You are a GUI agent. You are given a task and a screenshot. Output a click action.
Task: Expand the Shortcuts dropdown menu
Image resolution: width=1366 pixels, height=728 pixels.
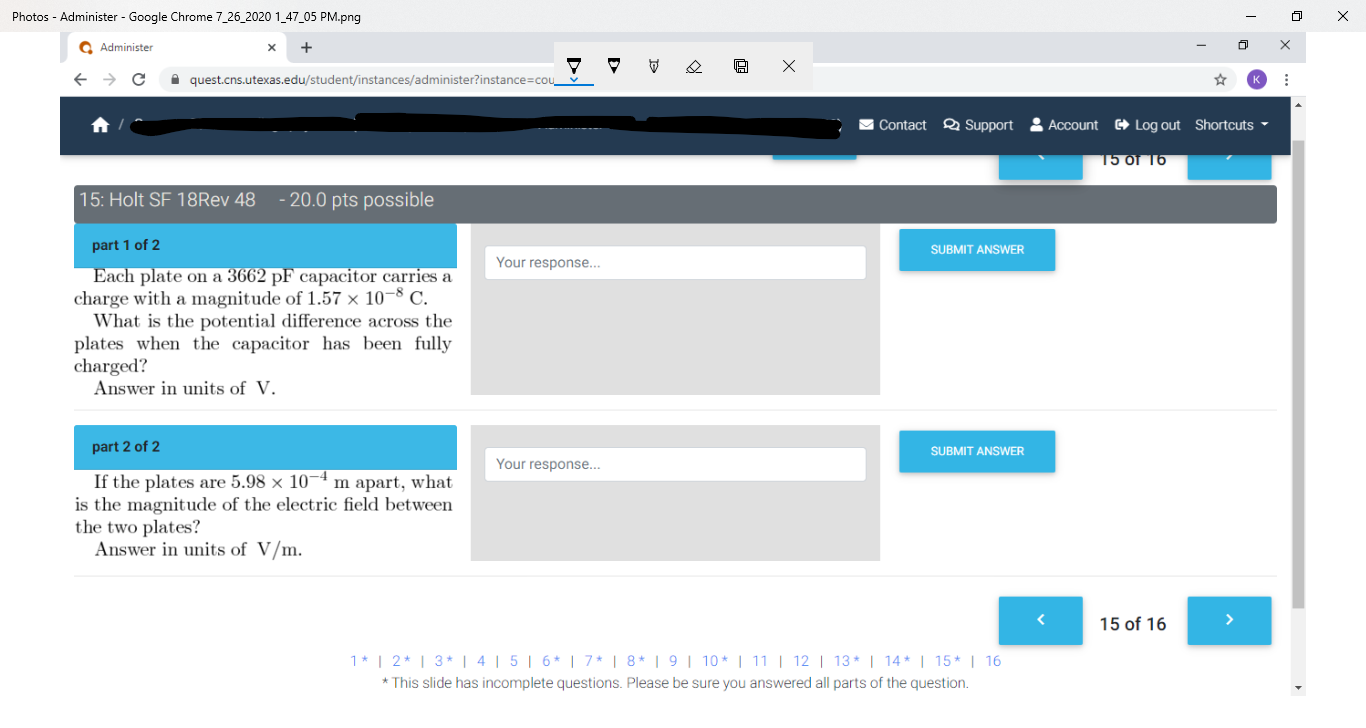pyautogui.click(x=1230, y=124)
